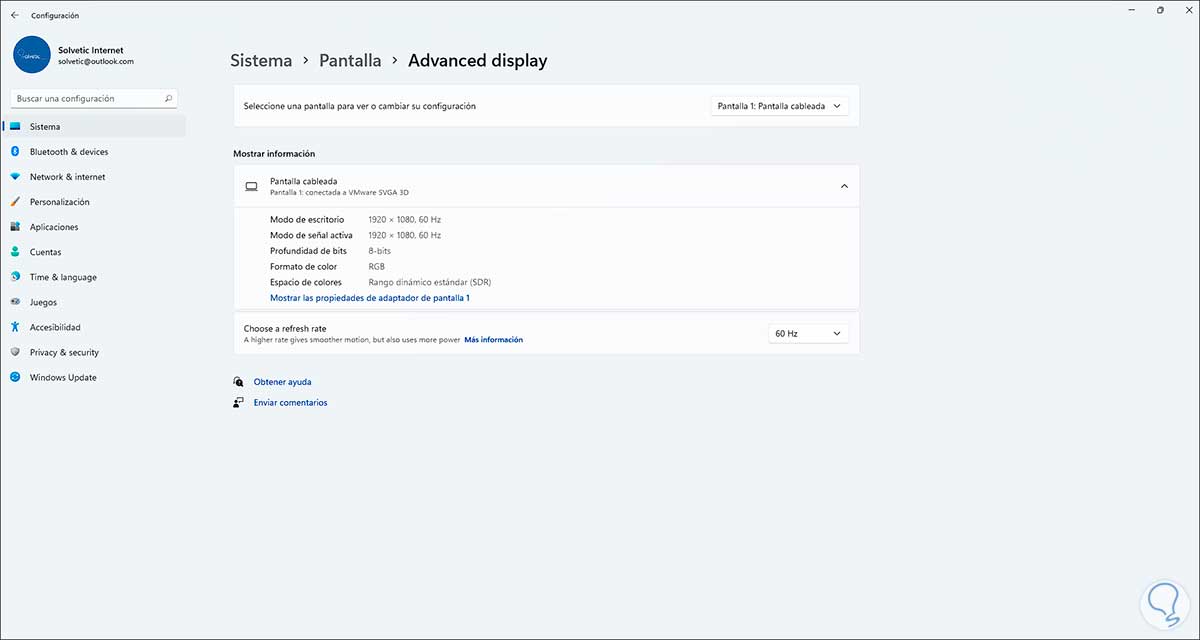Viewport: 1200px width, 640px height.
Task: Open the Obtener ayuda link
Action: (x=282, y=382)
